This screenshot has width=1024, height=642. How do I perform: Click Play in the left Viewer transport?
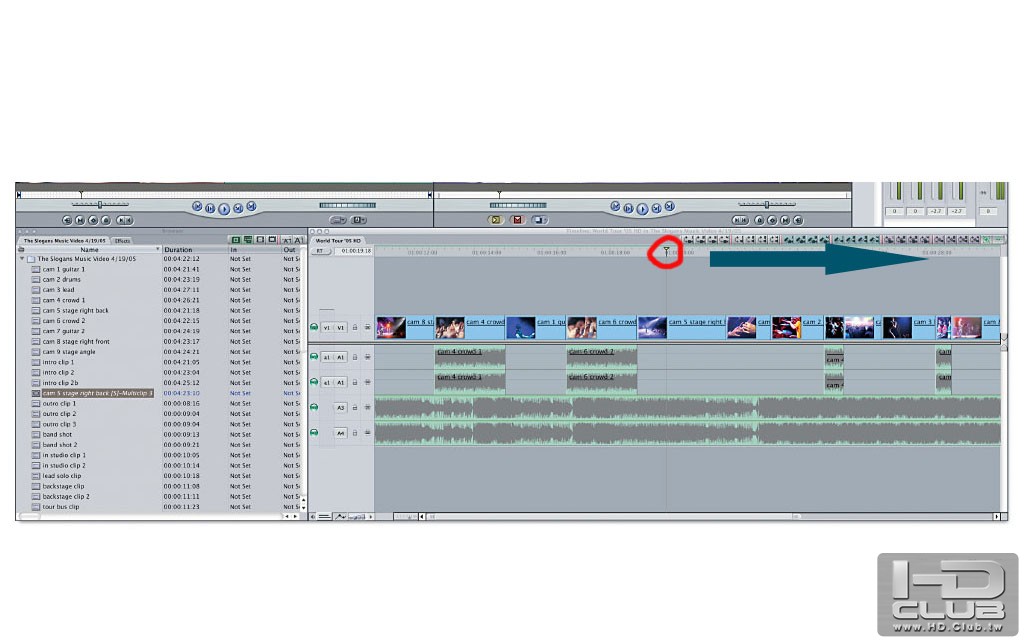click(x=224, y=209)
